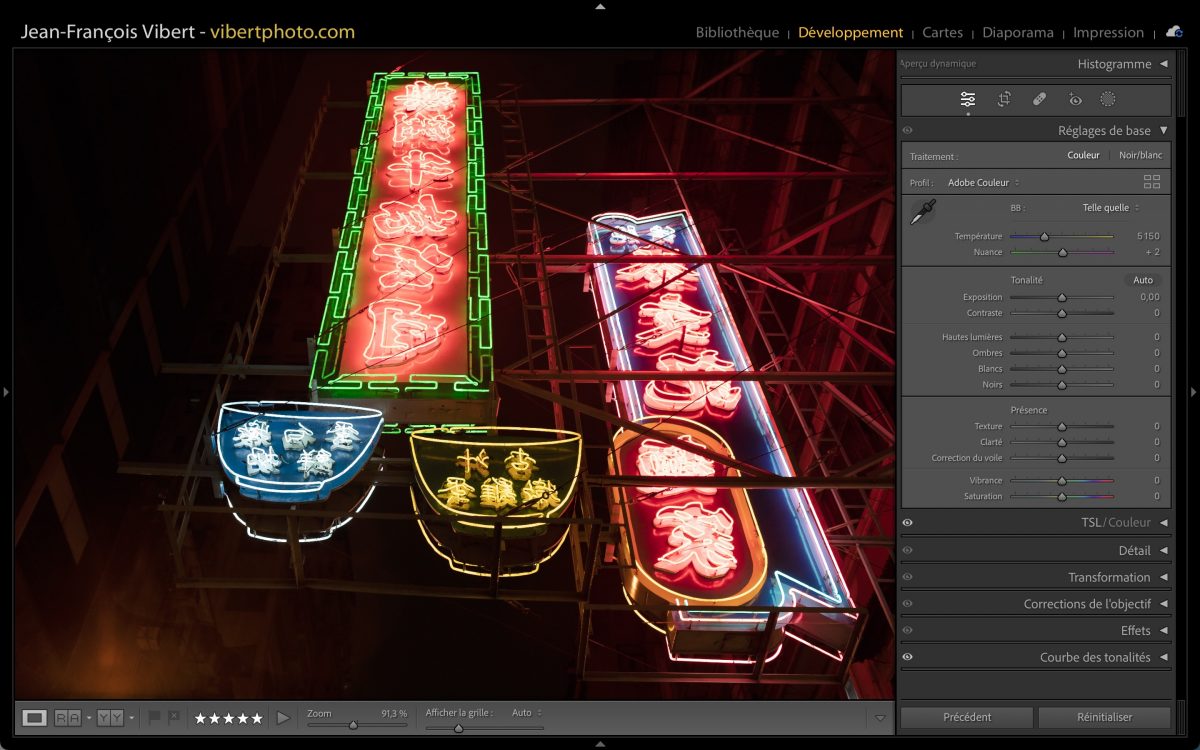Screen dimensions: 1200x750
Task: Click the Réinitialiser button
Action: [1104, 717]
